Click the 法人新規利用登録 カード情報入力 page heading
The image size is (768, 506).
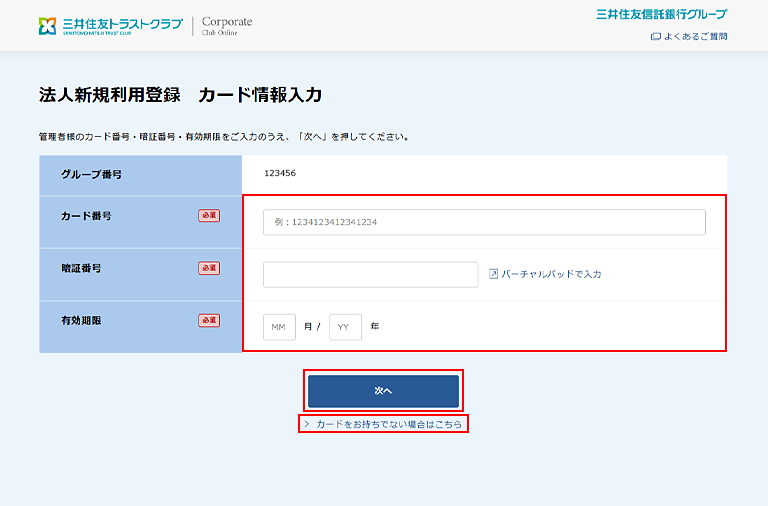coord(180,95)
